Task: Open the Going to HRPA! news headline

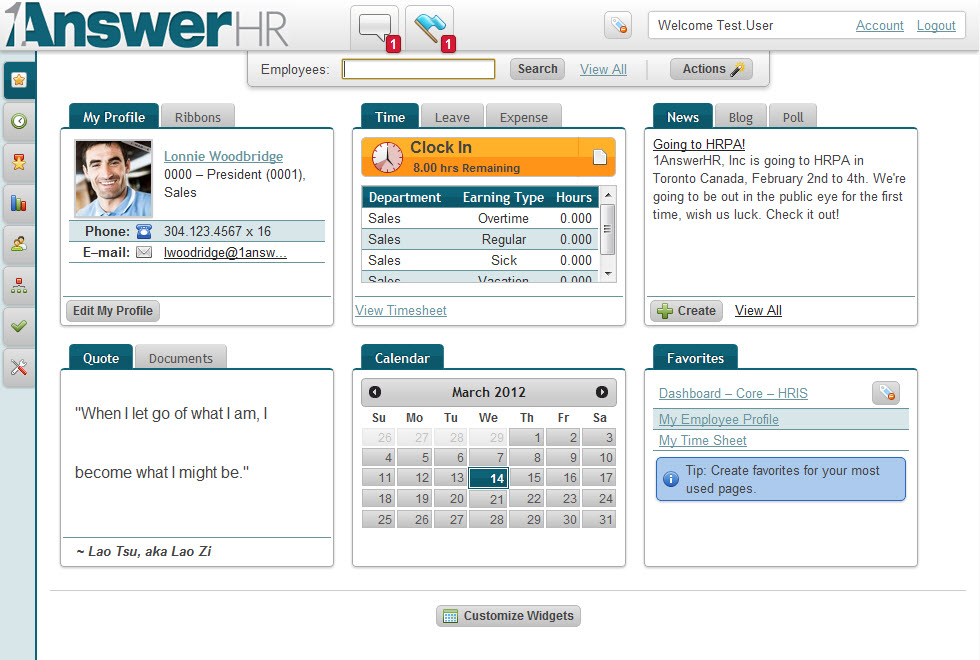Action: pos(699,144)
